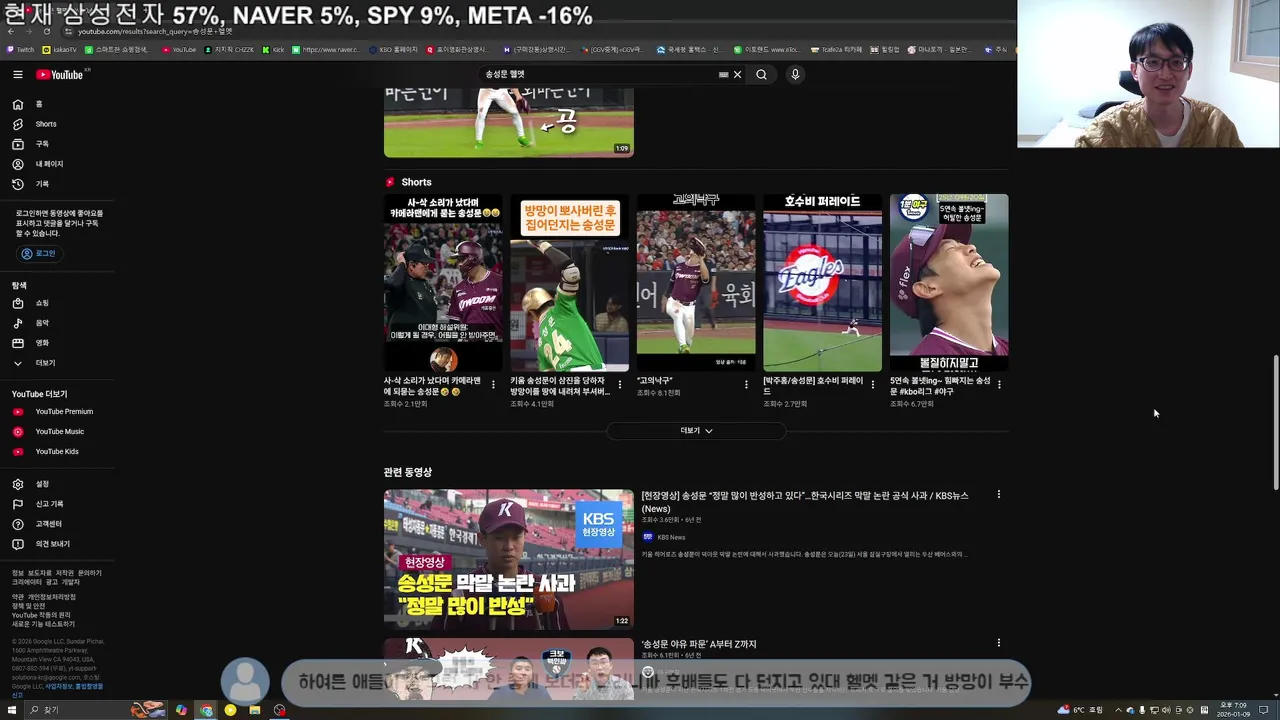Play the '방망이 뽀사버린 후' short thumbnail
The image size is (1280, 720).
[570, 283]
